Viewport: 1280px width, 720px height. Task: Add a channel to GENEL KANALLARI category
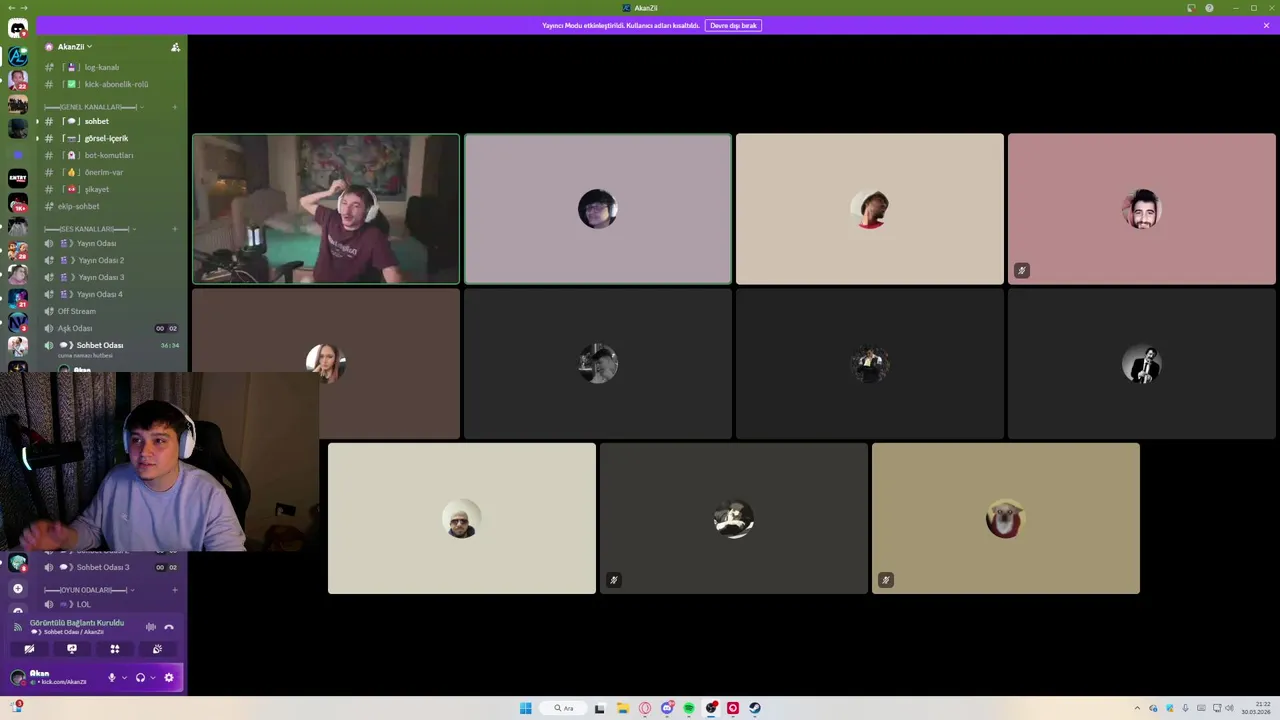[175, 107]
